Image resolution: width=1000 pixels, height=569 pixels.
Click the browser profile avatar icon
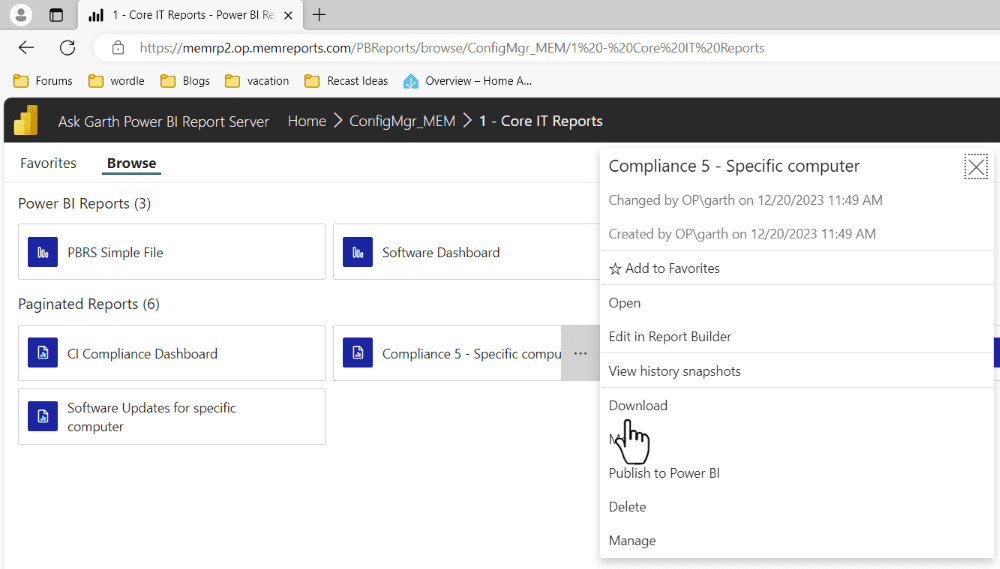(21, 15)
